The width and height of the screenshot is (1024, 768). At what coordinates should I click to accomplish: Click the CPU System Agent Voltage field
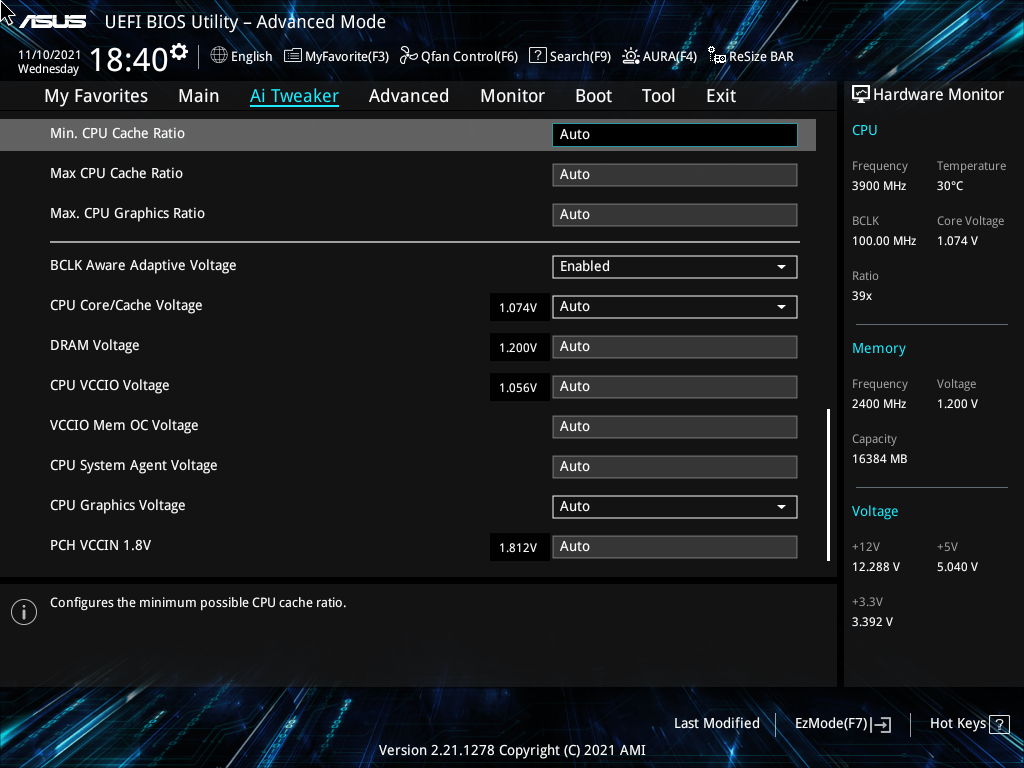tap(675, 466)
